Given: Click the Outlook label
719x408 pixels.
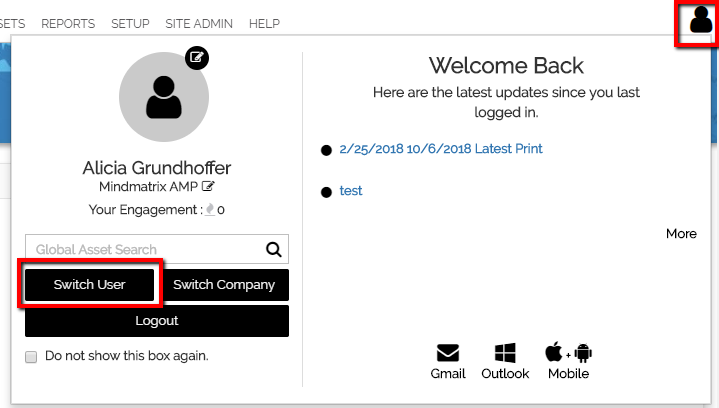Looking at the screenshot, I should click(x=505, y=374).
